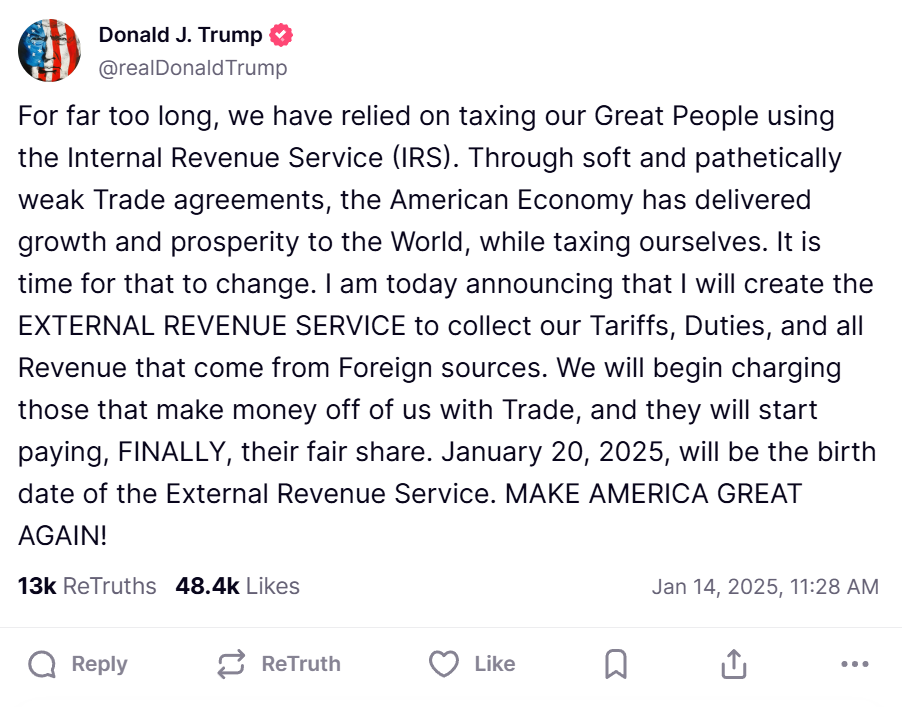
Task: Click the Like text label
Action: (x=495, y=664)
